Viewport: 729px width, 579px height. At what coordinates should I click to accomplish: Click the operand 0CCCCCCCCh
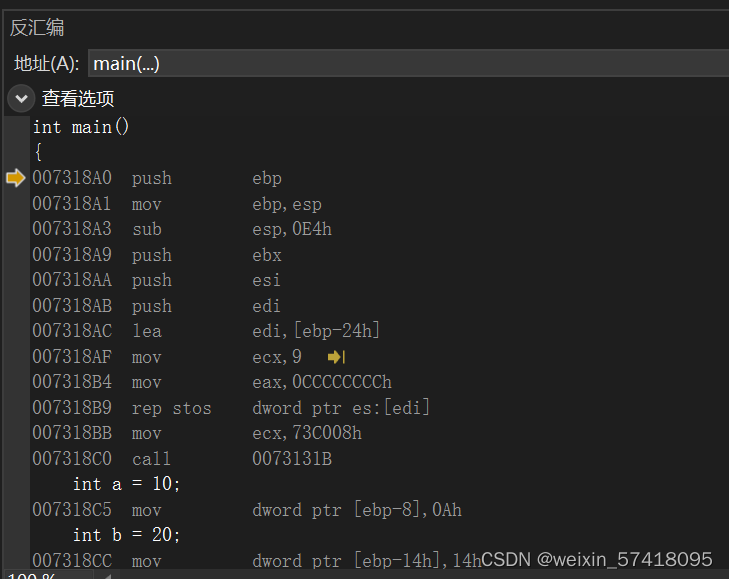[x=342, y=382]
